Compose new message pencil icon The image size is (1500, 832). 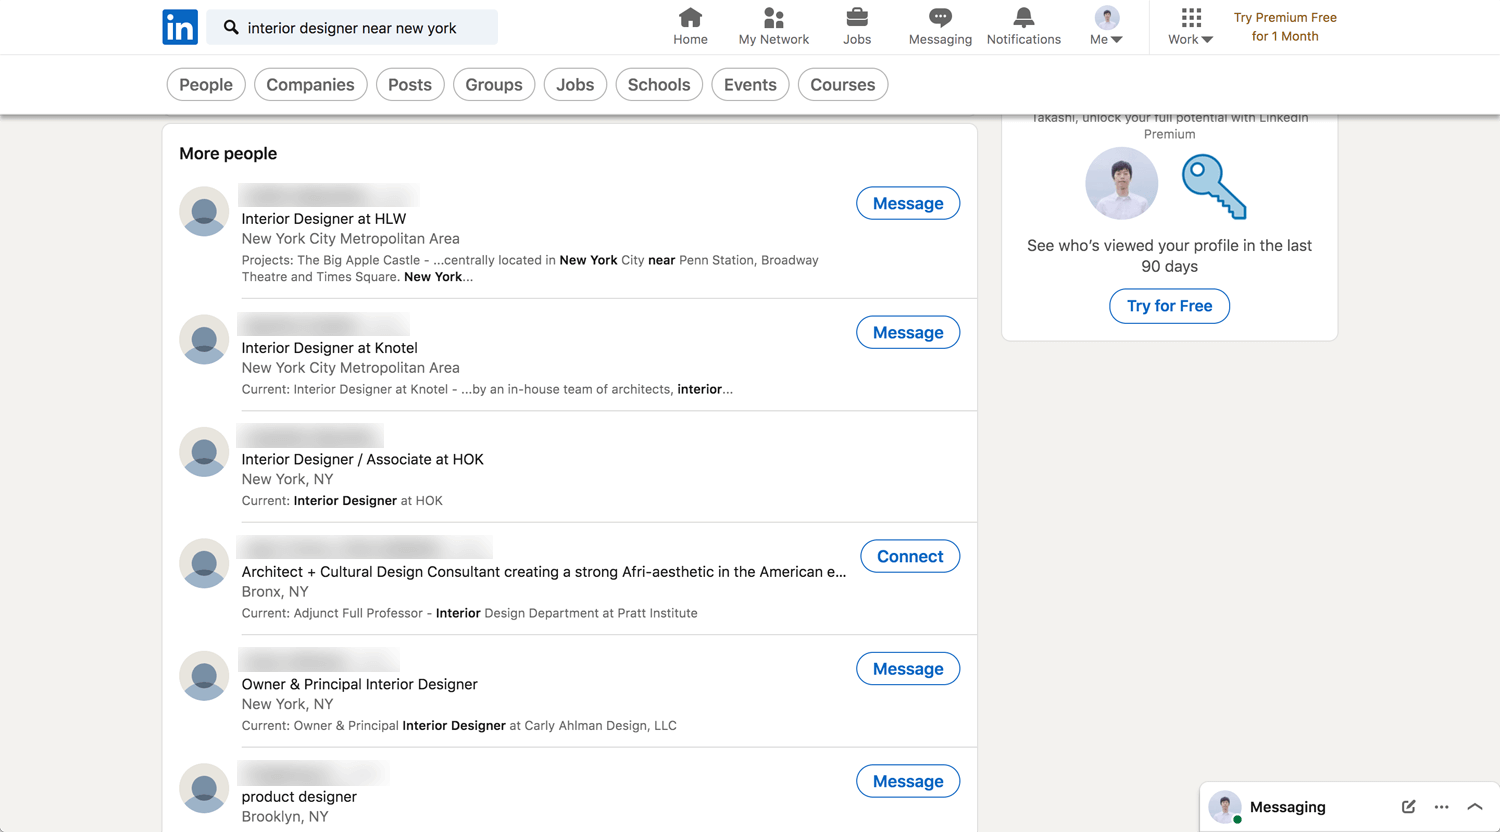[x=1408, y=807]
